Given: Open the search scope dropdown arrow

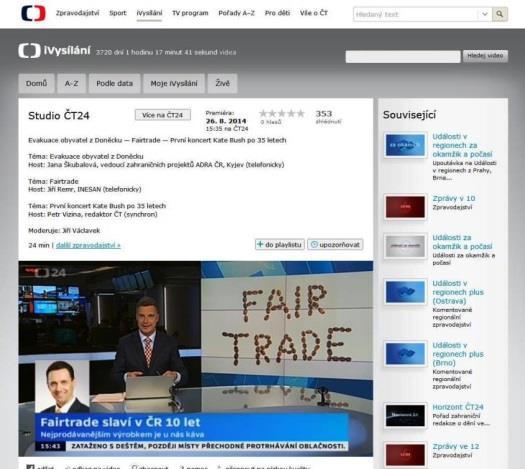Looking at the screenshot, I should [484, 14].
